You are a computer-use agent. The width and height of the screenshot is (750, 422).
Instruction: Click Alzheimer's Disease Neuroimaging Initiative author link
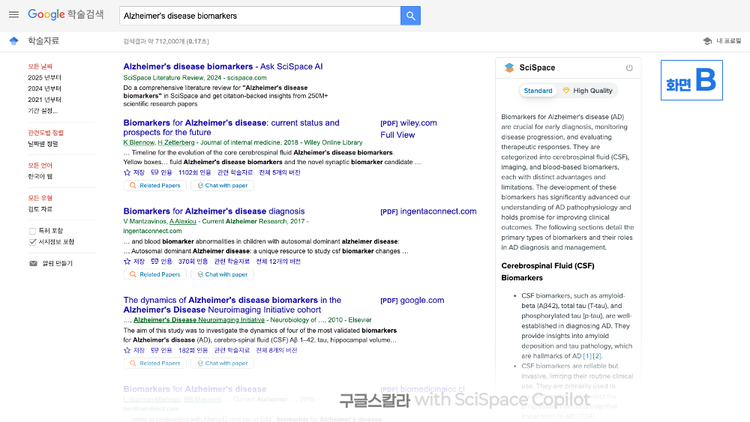(x=199, y=320)
